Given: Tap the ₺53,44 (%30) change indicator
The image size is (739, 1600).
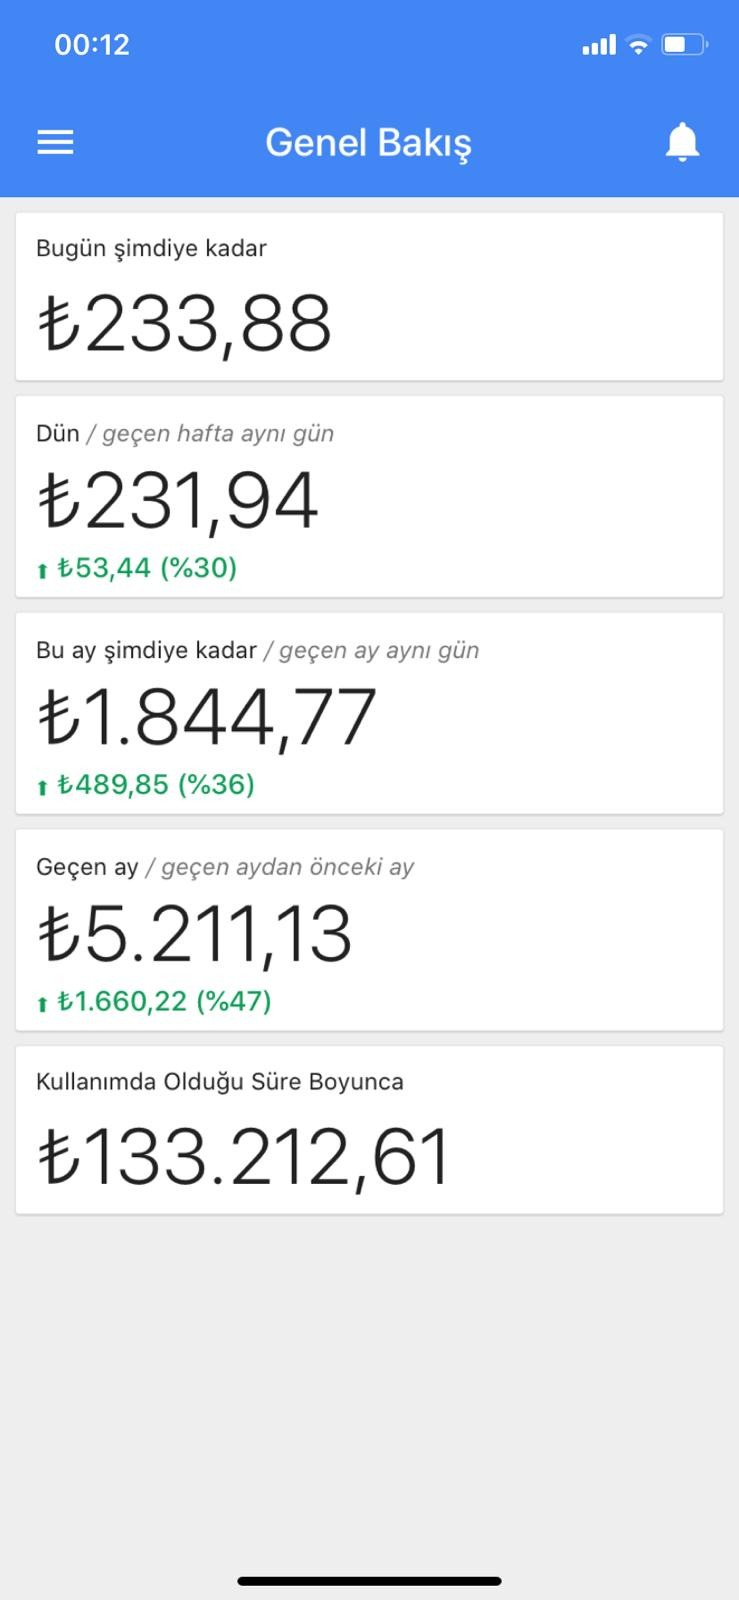Looking at the screenshot, I should click(x=147, y=568).
